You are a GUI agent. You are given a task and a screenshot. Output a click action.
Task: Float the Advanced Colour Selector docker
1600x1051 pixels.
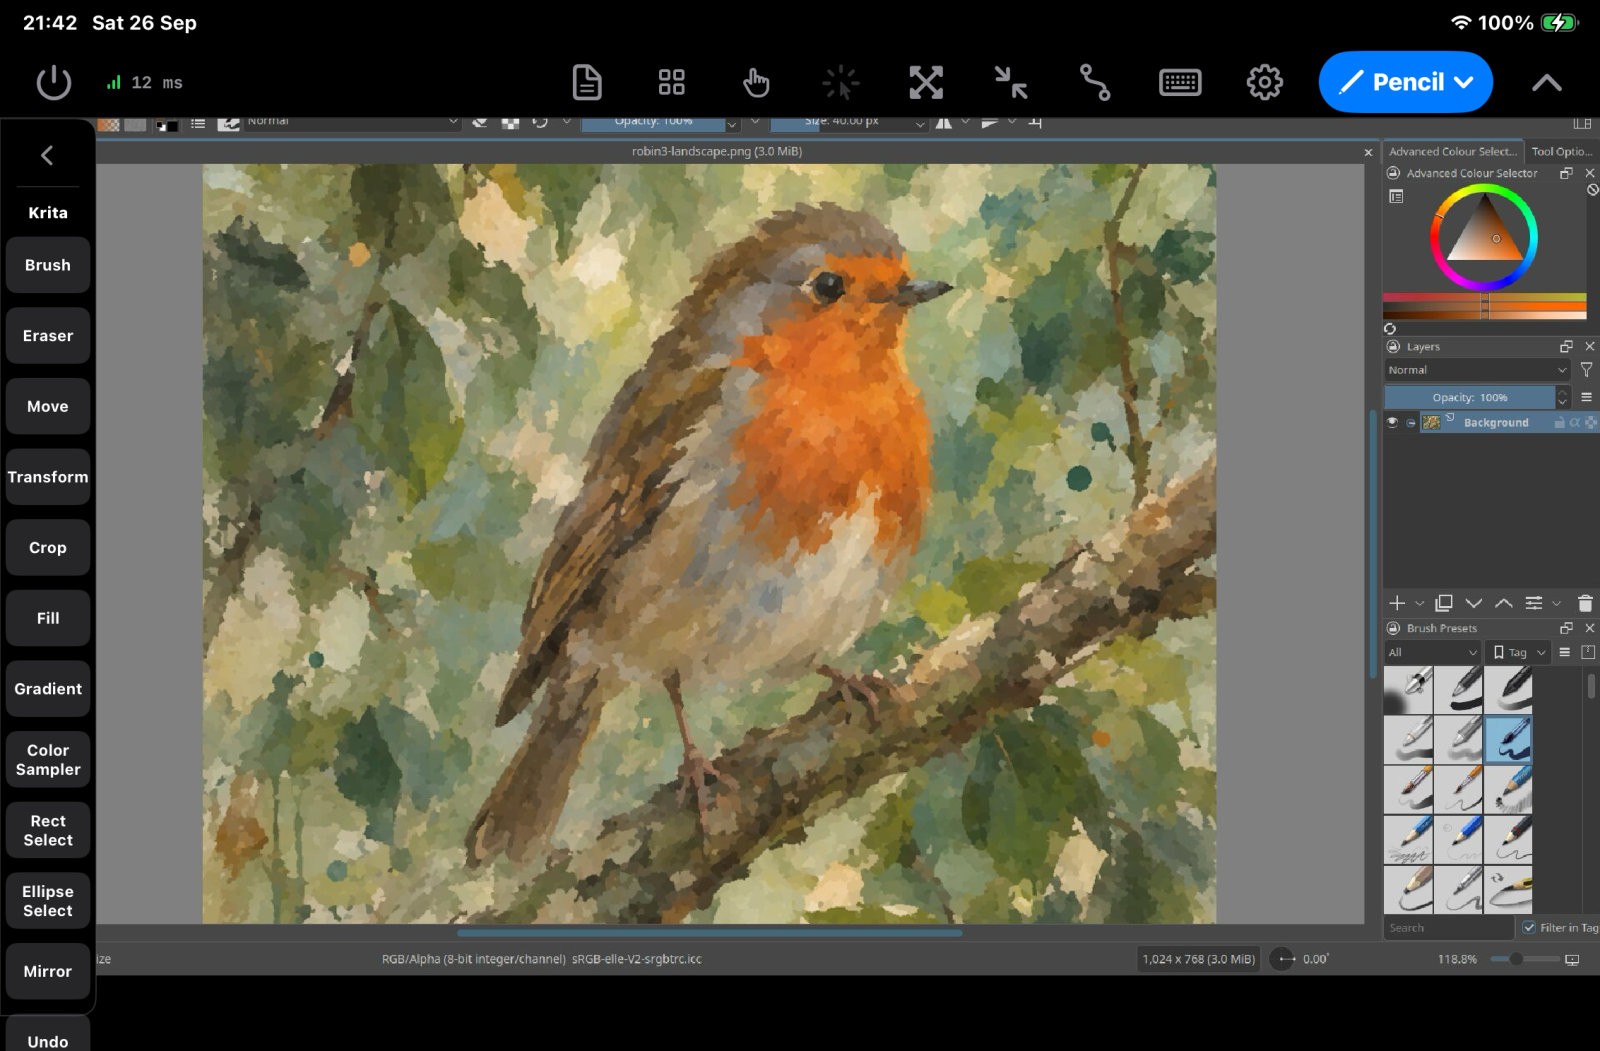click(1566, 173)
